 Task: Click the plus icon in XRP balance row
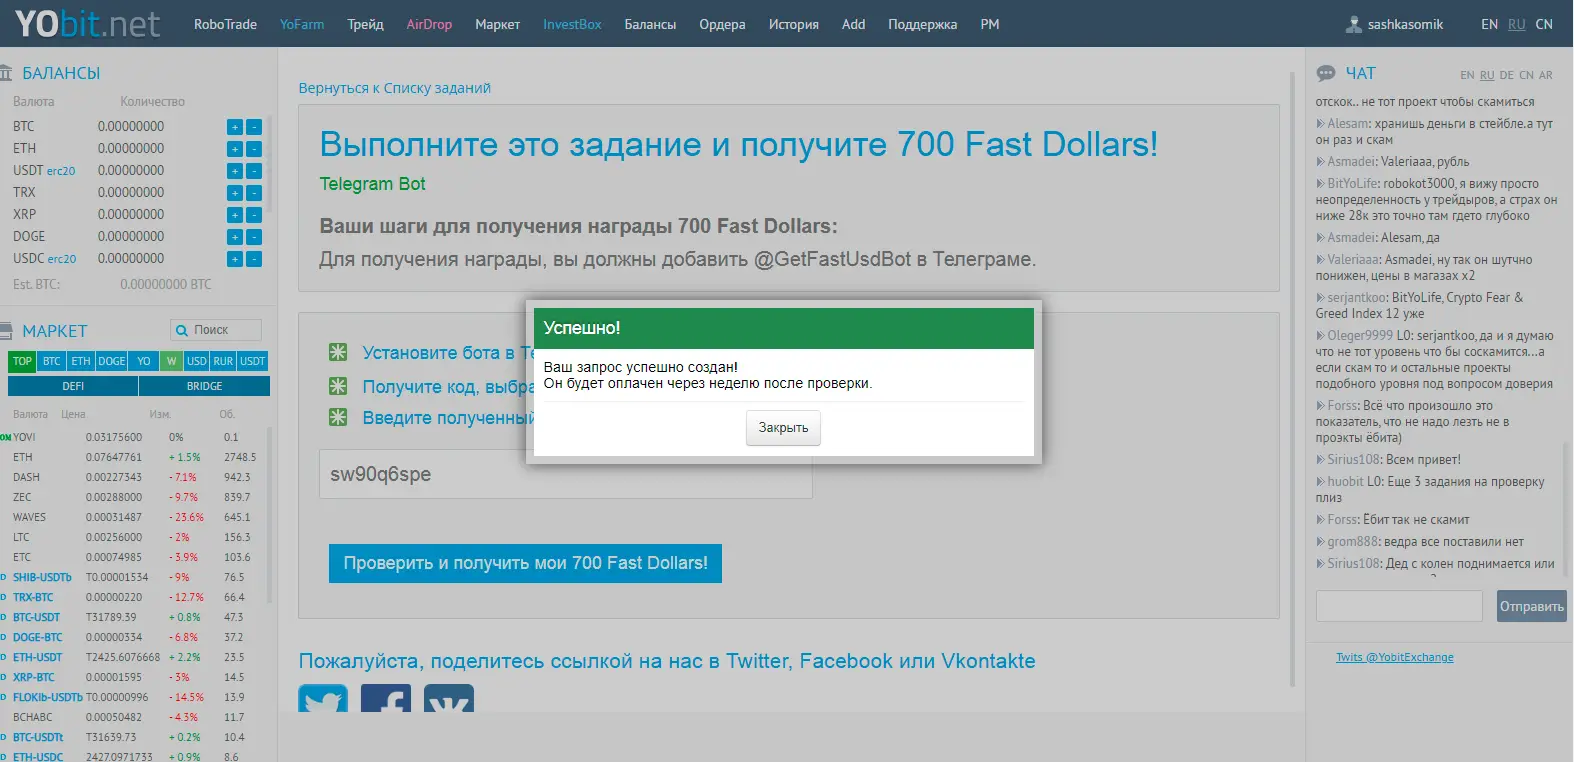[235, 215]
